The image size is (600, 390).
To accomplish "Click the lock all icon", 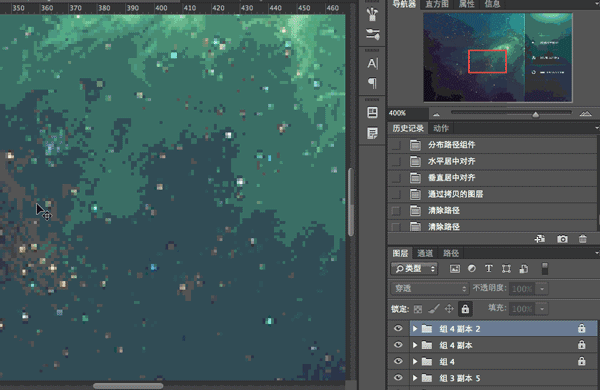I will (465, 309).
